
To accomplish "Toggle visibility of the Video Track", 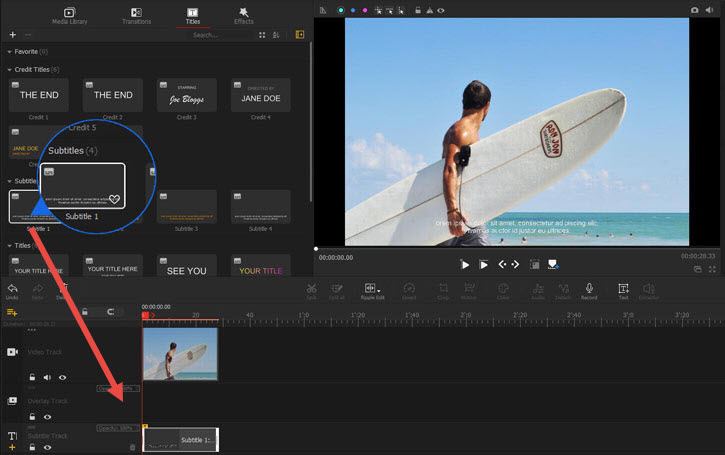I will (62, 378).
